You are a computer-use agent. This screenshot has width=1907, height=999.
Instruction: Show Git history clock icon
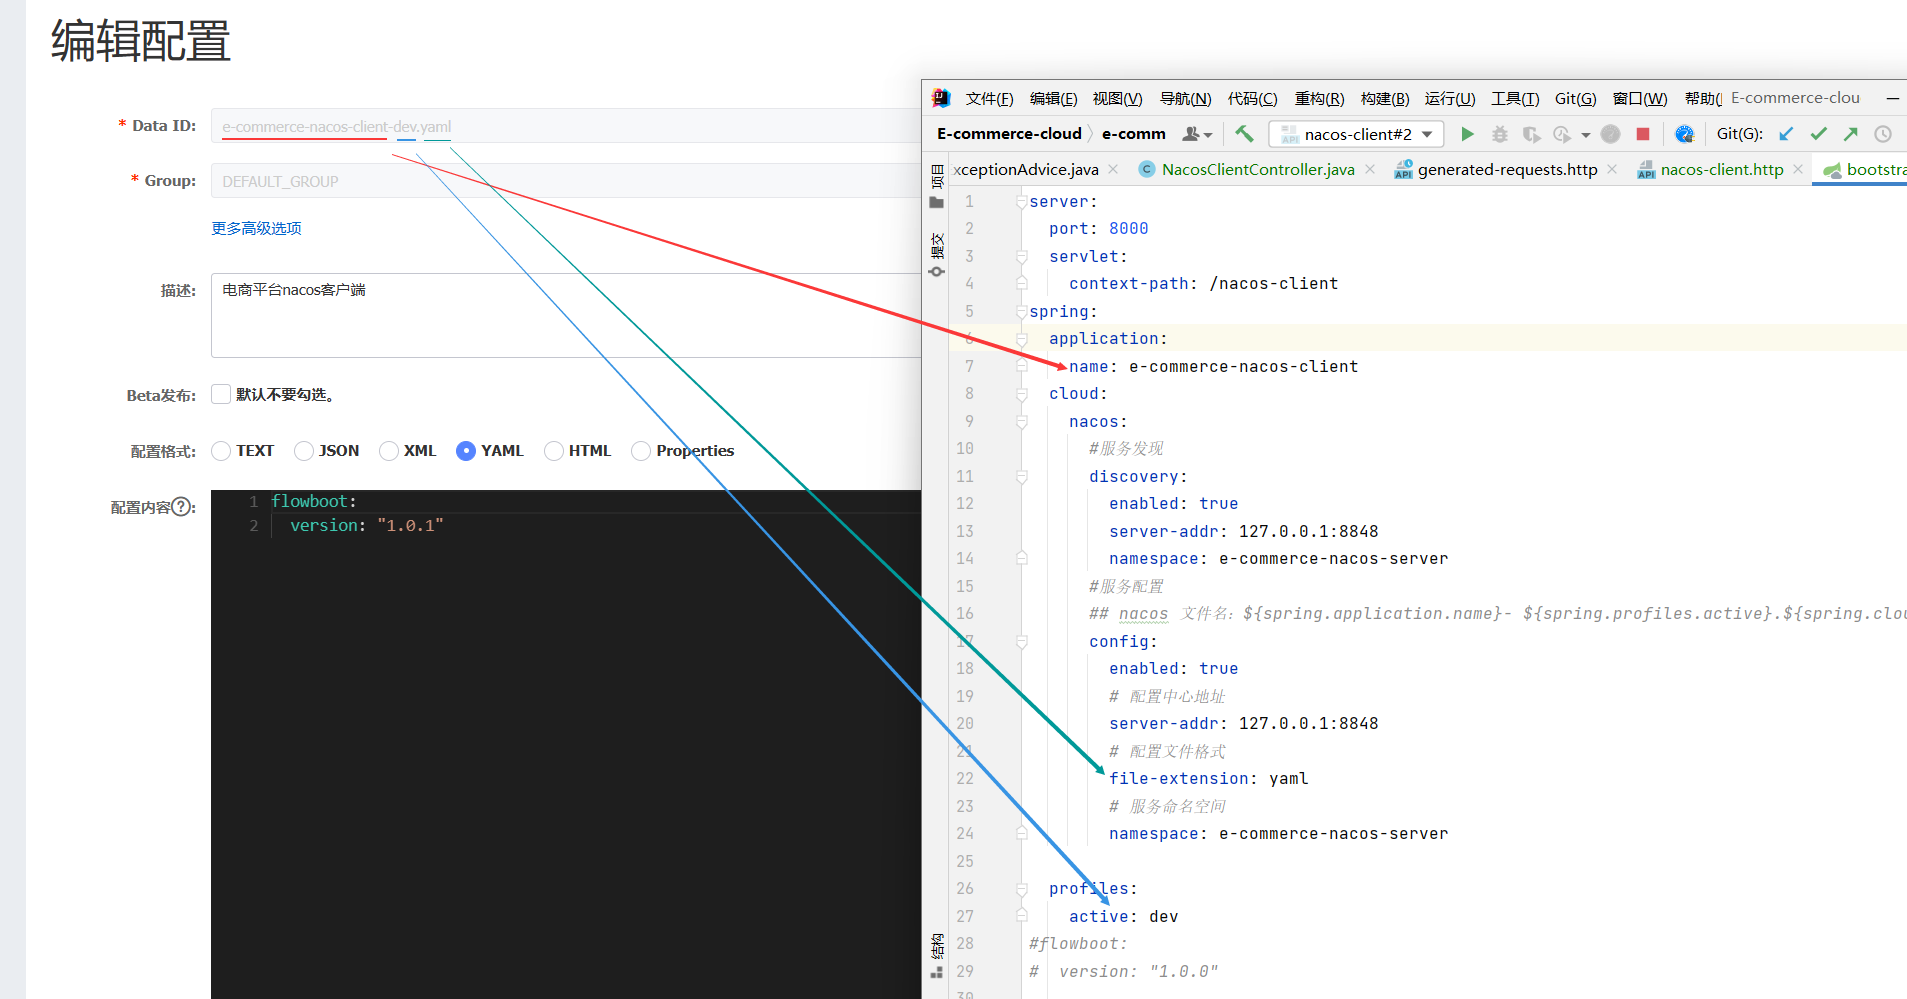1882,134
